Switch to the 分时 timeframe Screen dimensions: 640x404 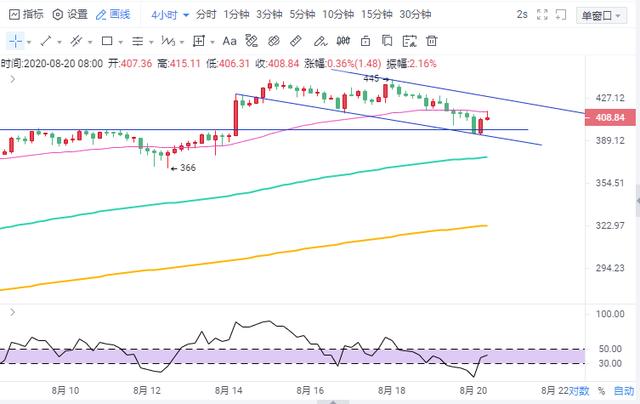tap(206, 15)
